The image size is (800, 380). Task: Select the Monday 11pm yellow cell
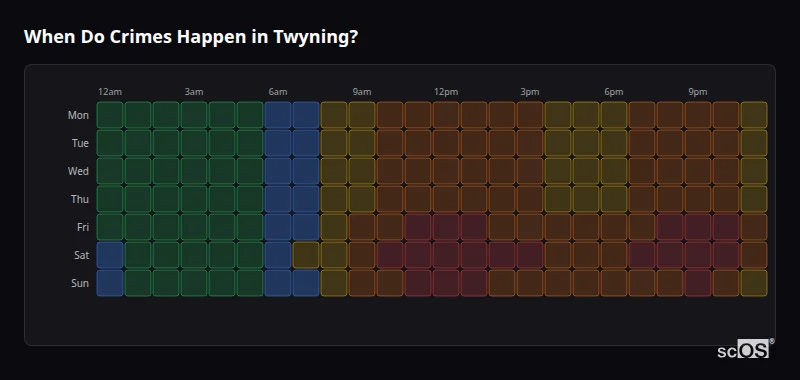(754, 115)
